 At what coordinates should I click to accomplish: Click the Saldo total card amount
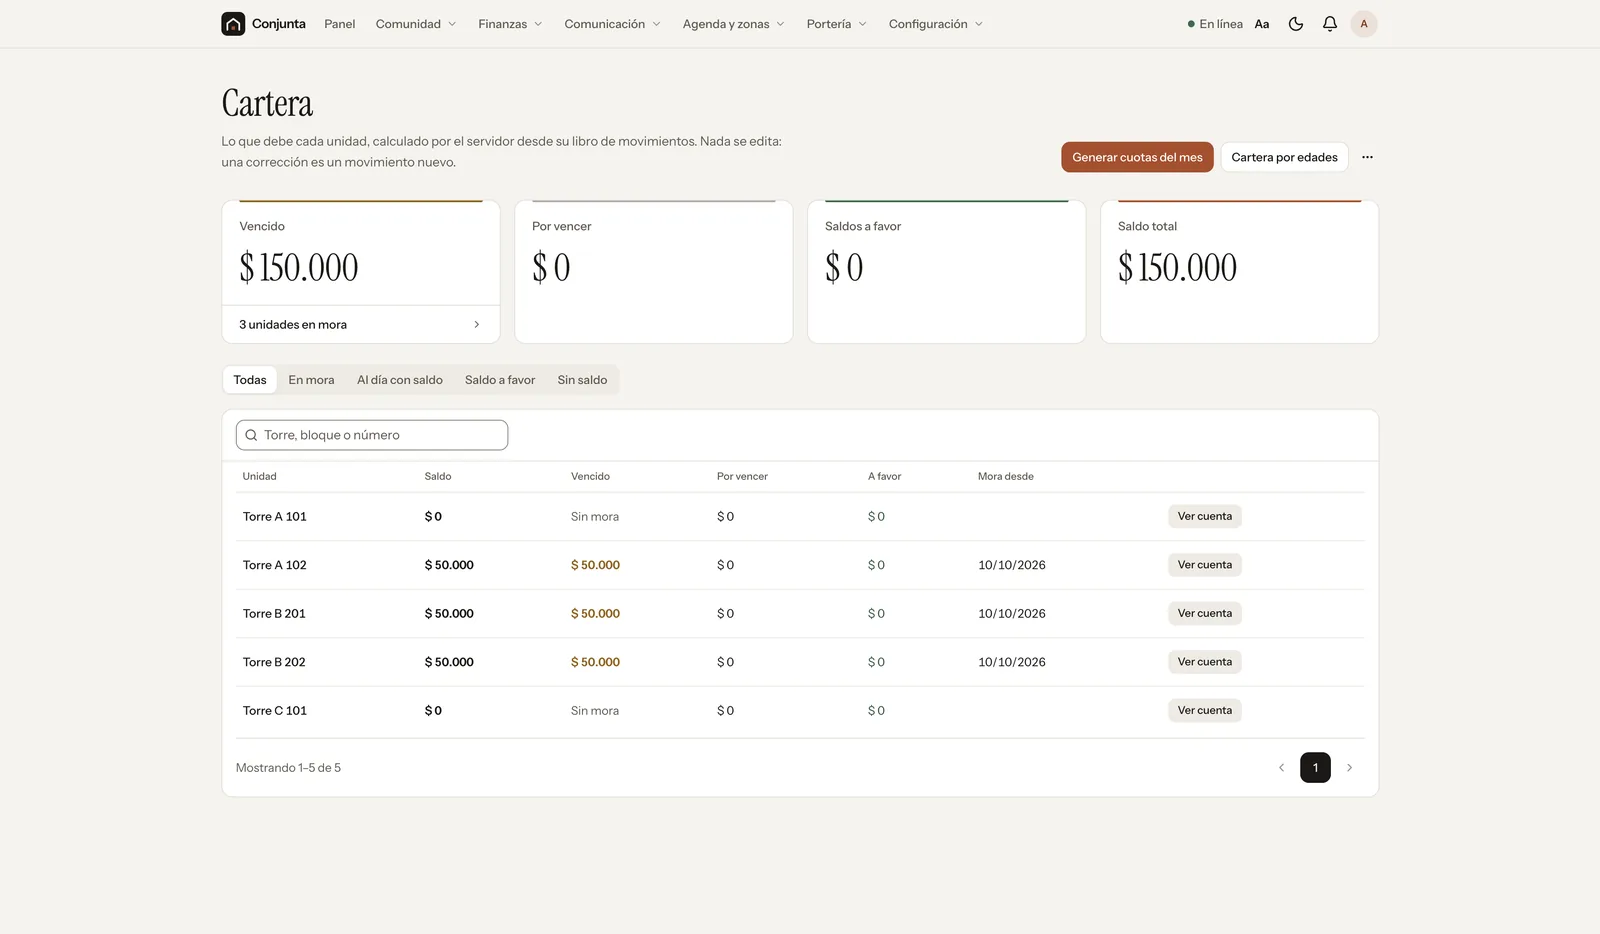[x=1177, y=268]
